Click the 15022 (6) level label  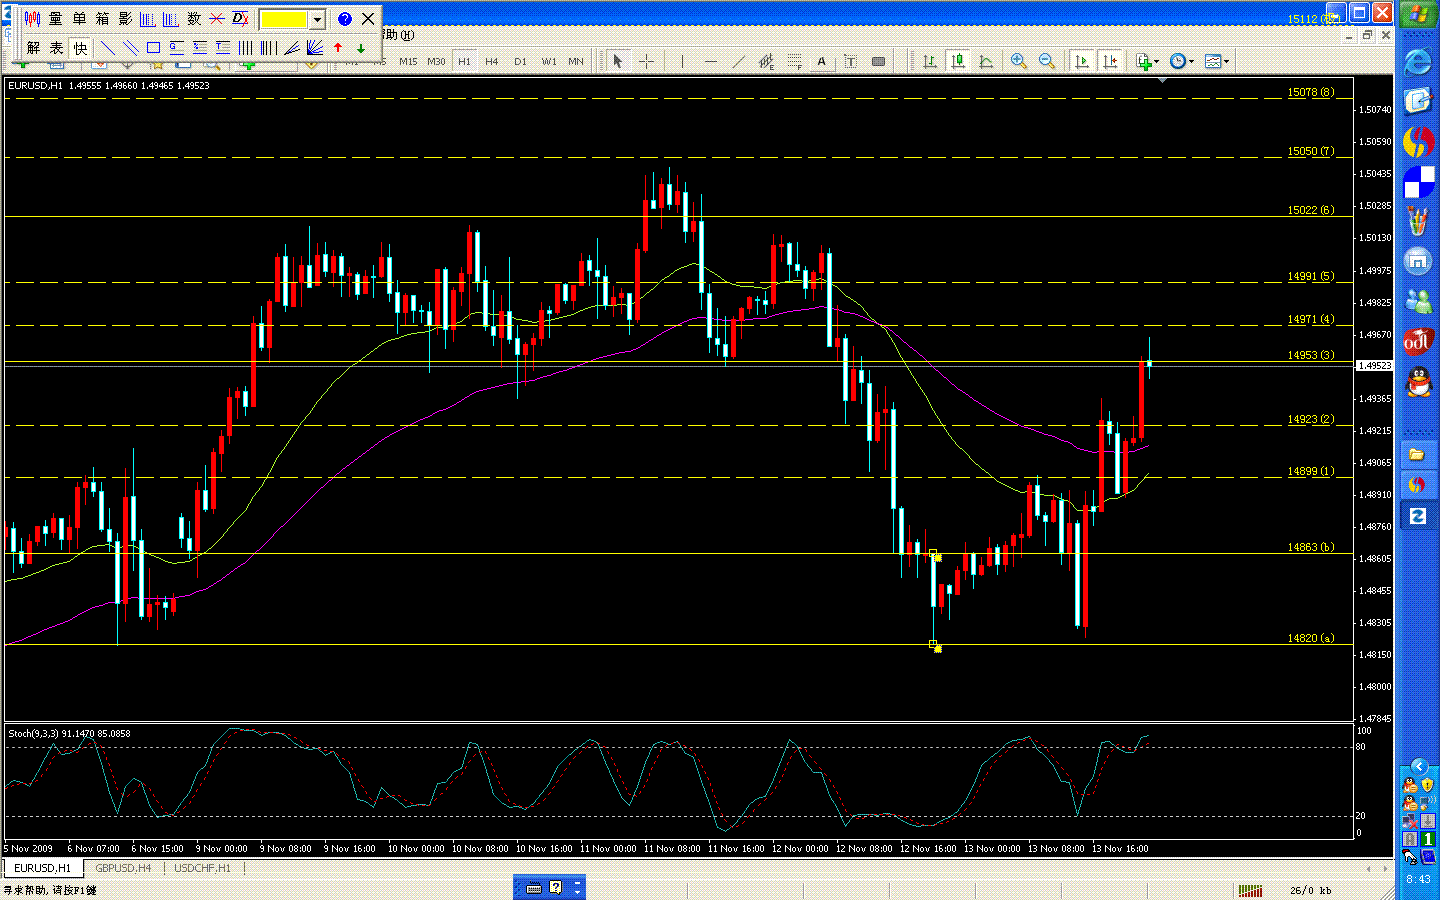1310,210
